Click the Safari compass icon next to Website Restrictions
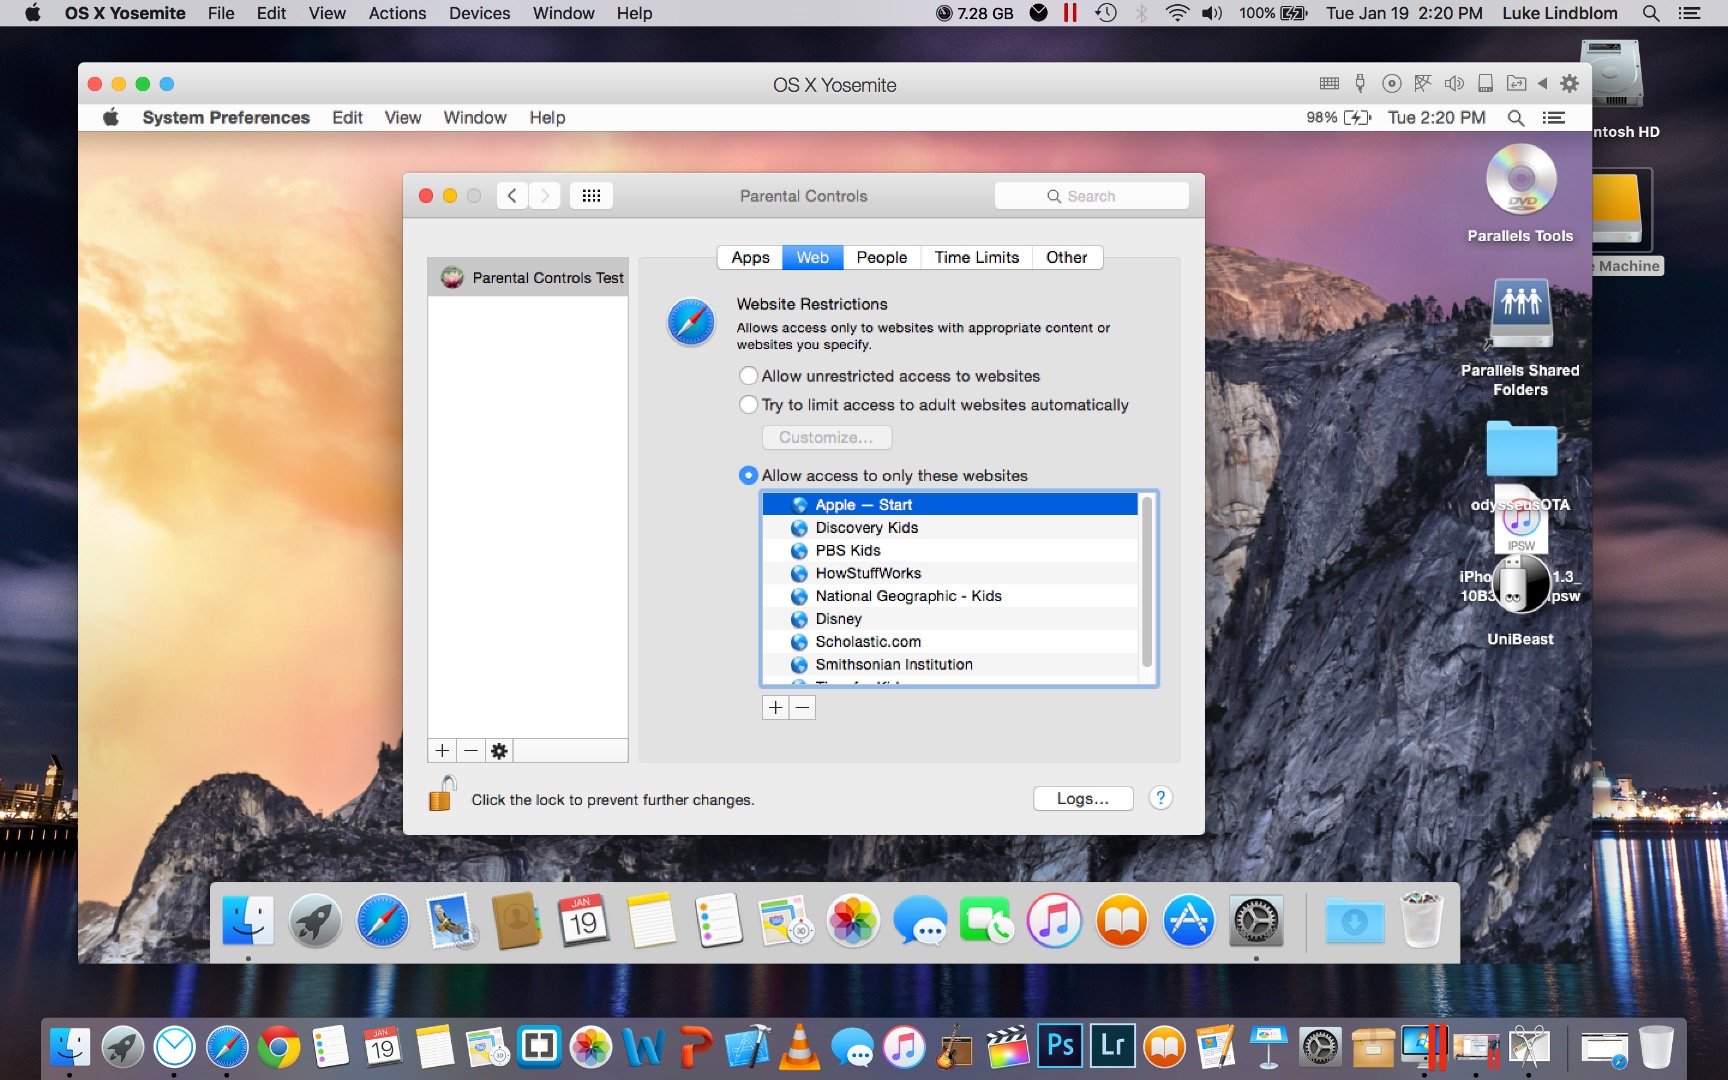This screenshot has height=1080, width=1728. 691,322
